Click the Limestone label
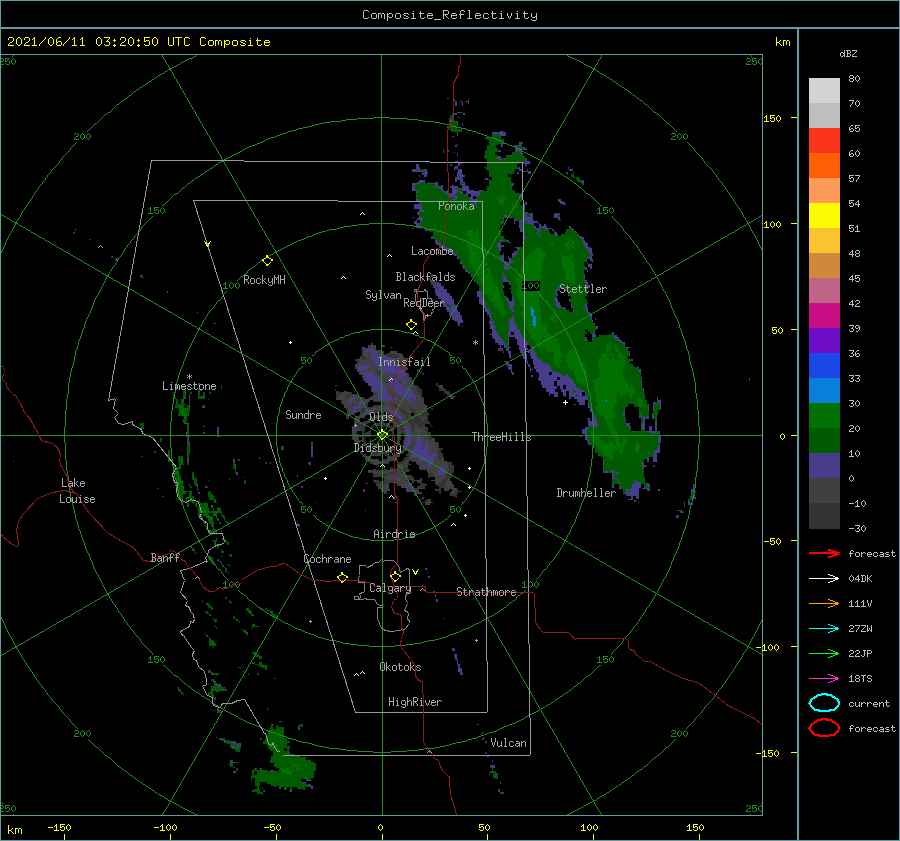This screenshot has height=841, width=900. coord(189,386)
